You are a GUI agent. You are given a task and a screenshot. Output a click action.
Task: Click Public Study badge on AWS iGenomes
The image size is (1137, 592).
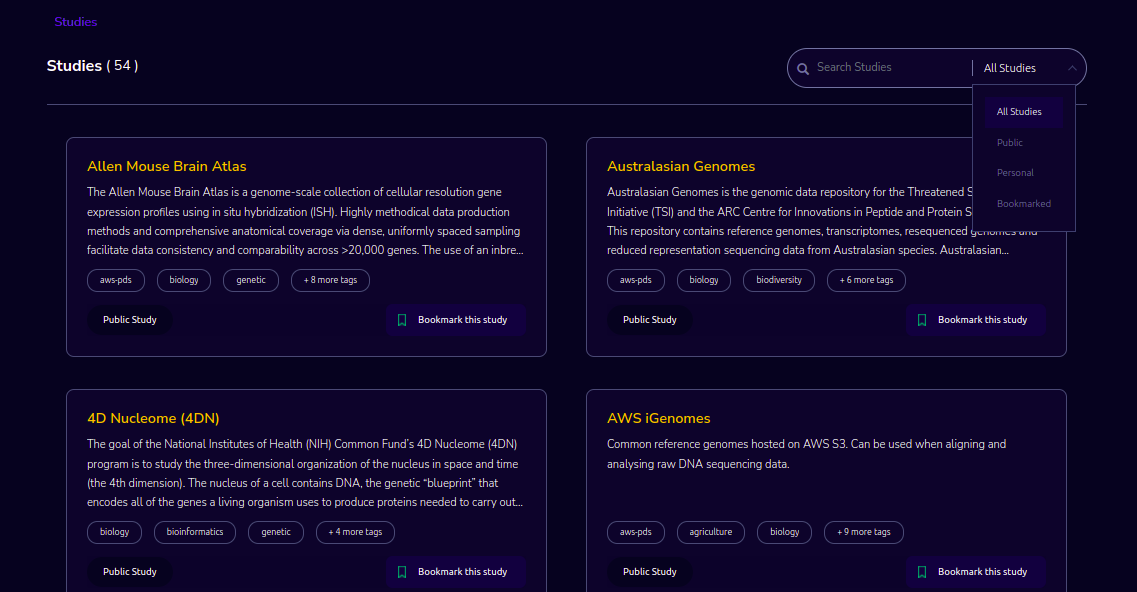click(650, 572)
